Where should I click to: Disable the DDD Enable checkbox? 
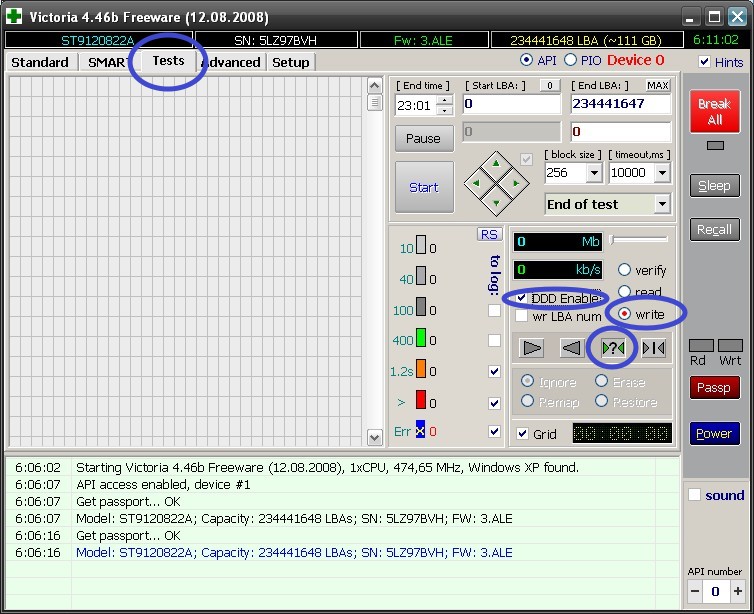tap(521, 298)
